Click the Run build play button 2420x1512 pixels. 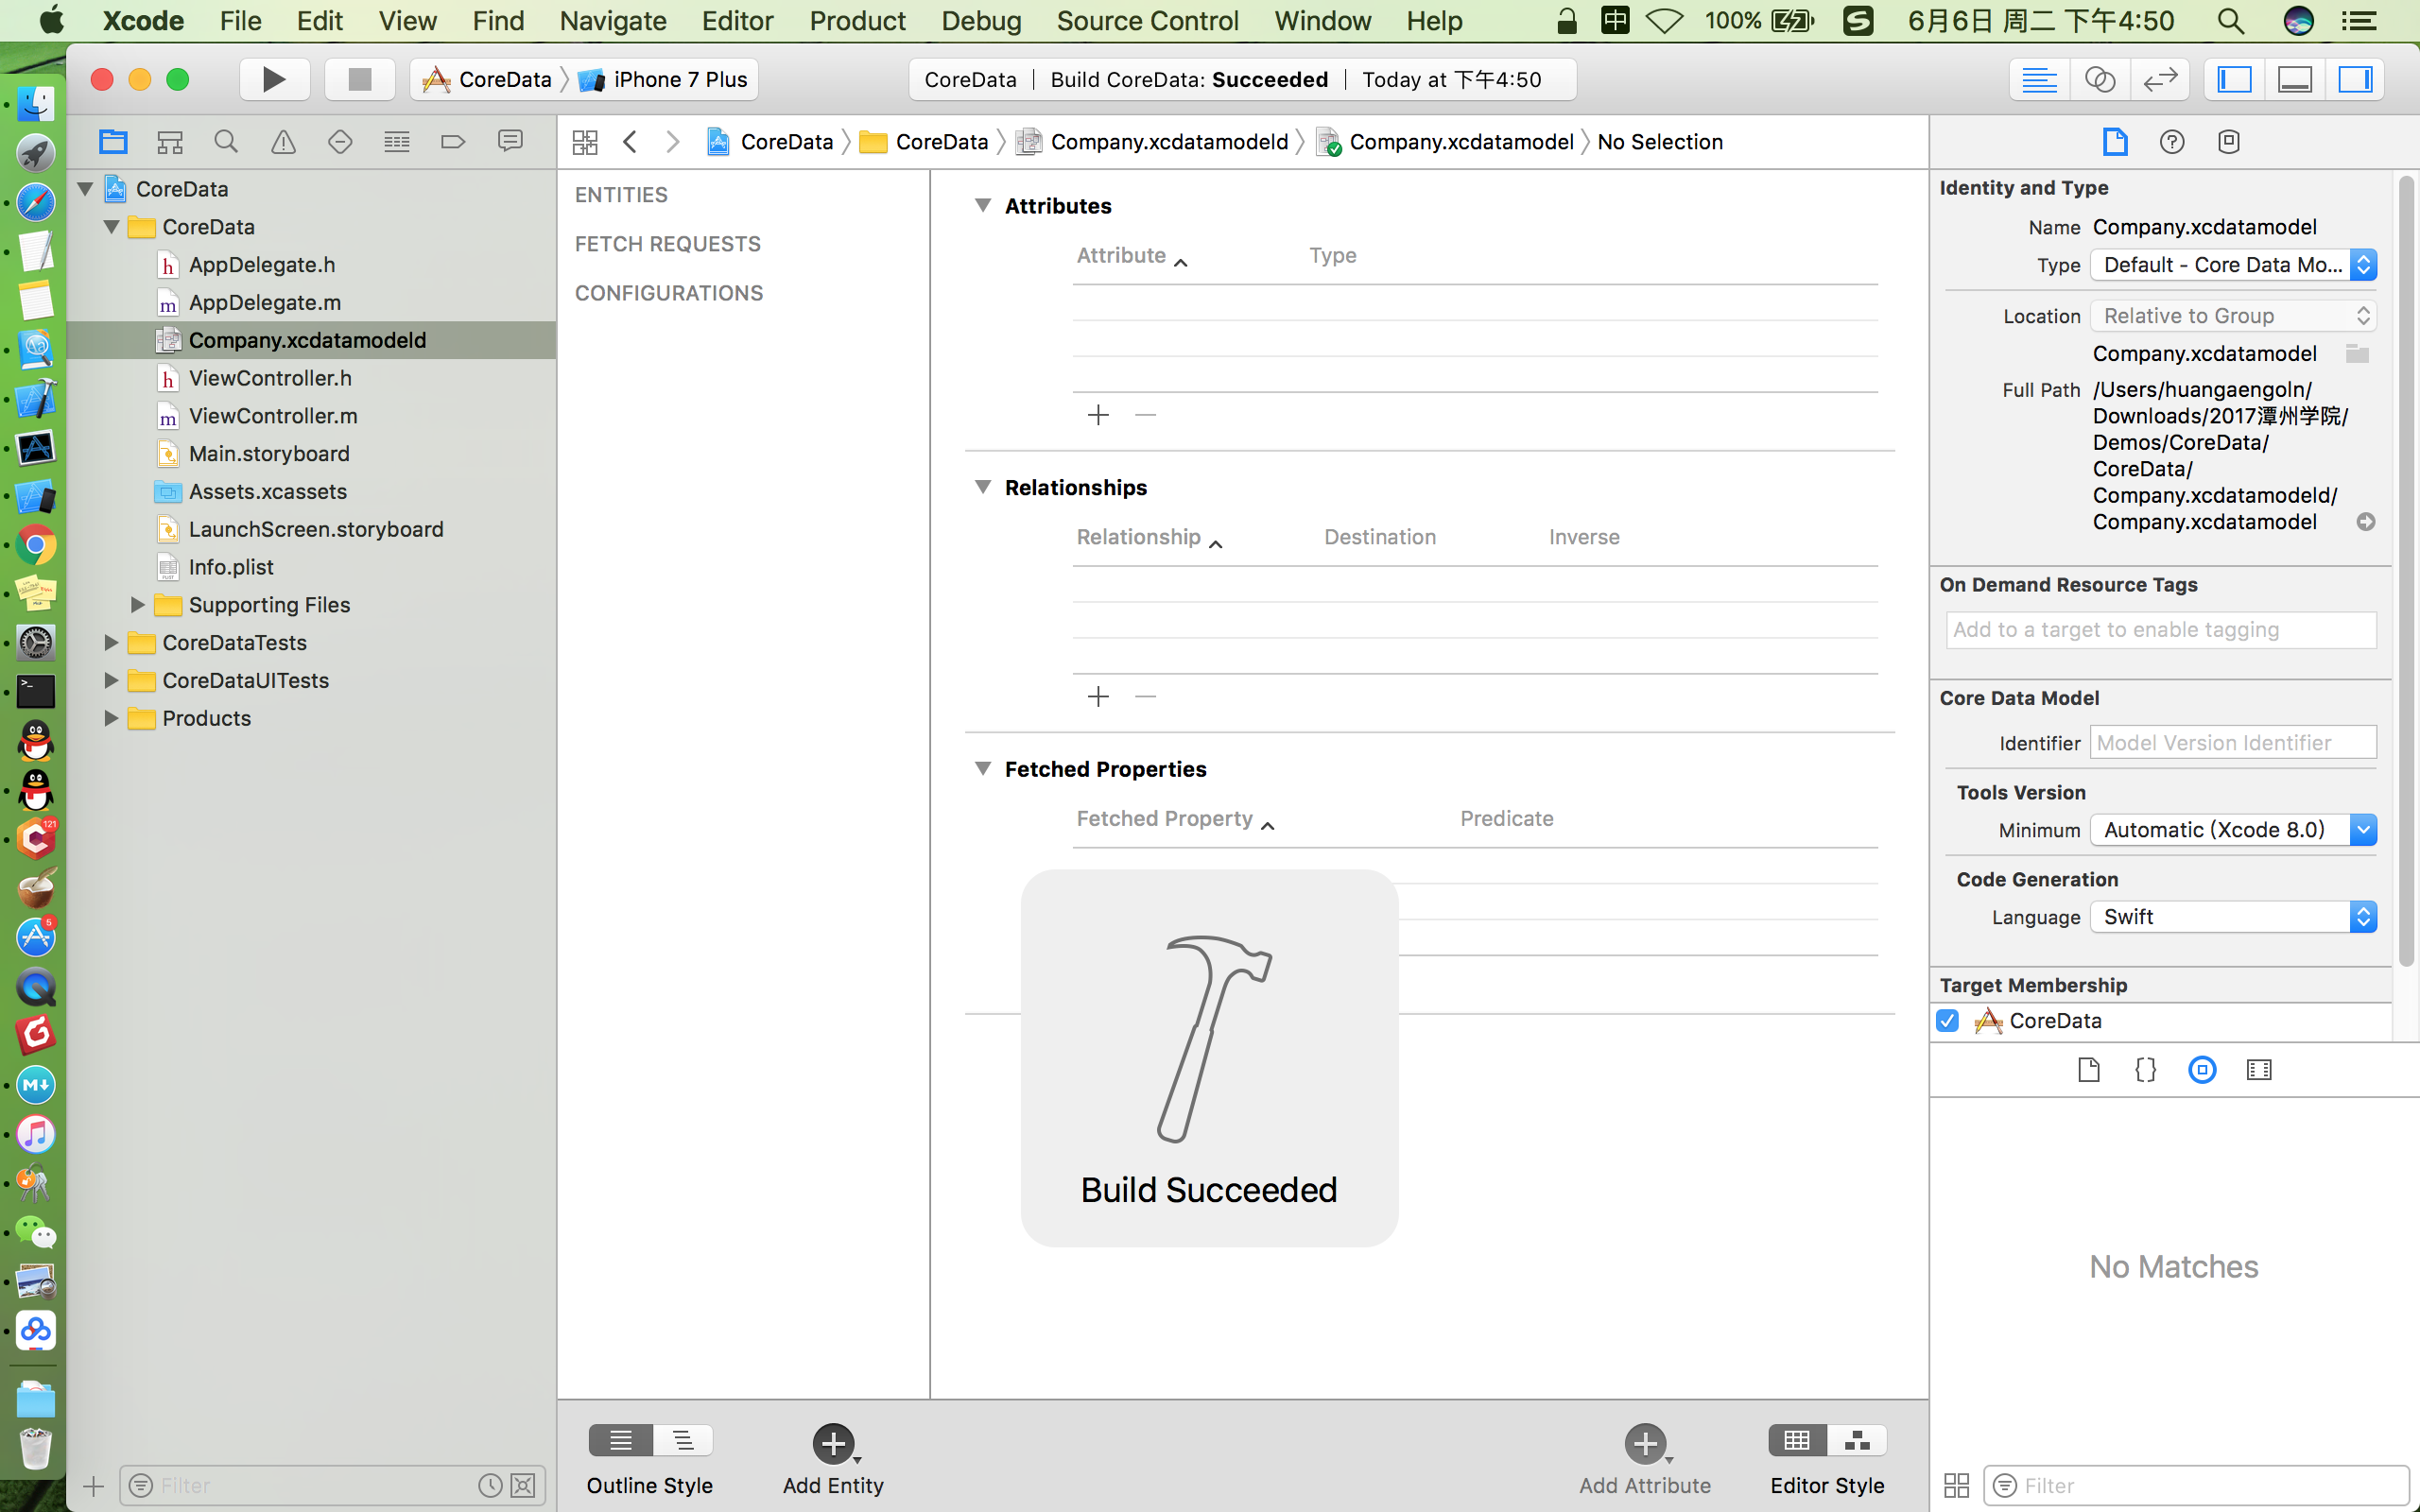(273, 79)
